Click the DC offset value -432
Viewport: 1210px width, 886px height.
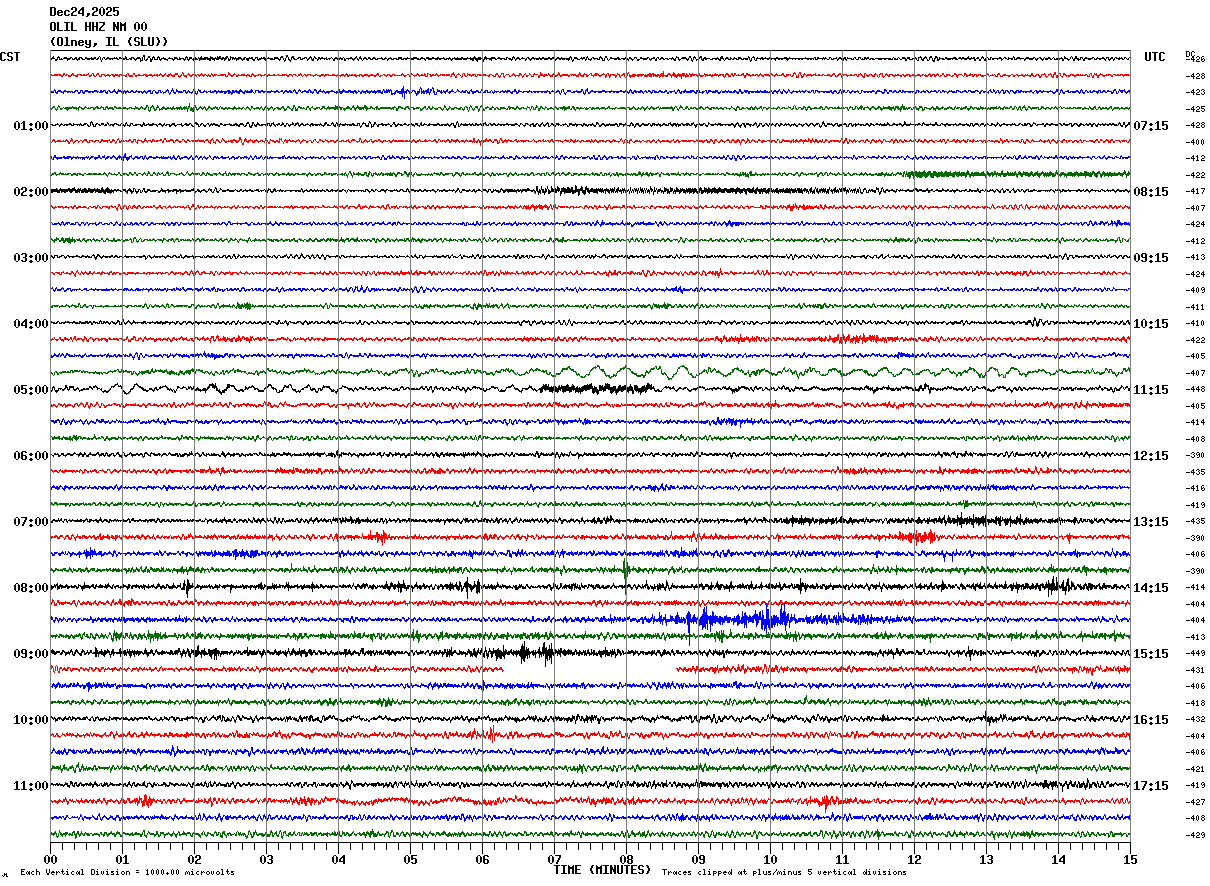(x=1195, y=720)
